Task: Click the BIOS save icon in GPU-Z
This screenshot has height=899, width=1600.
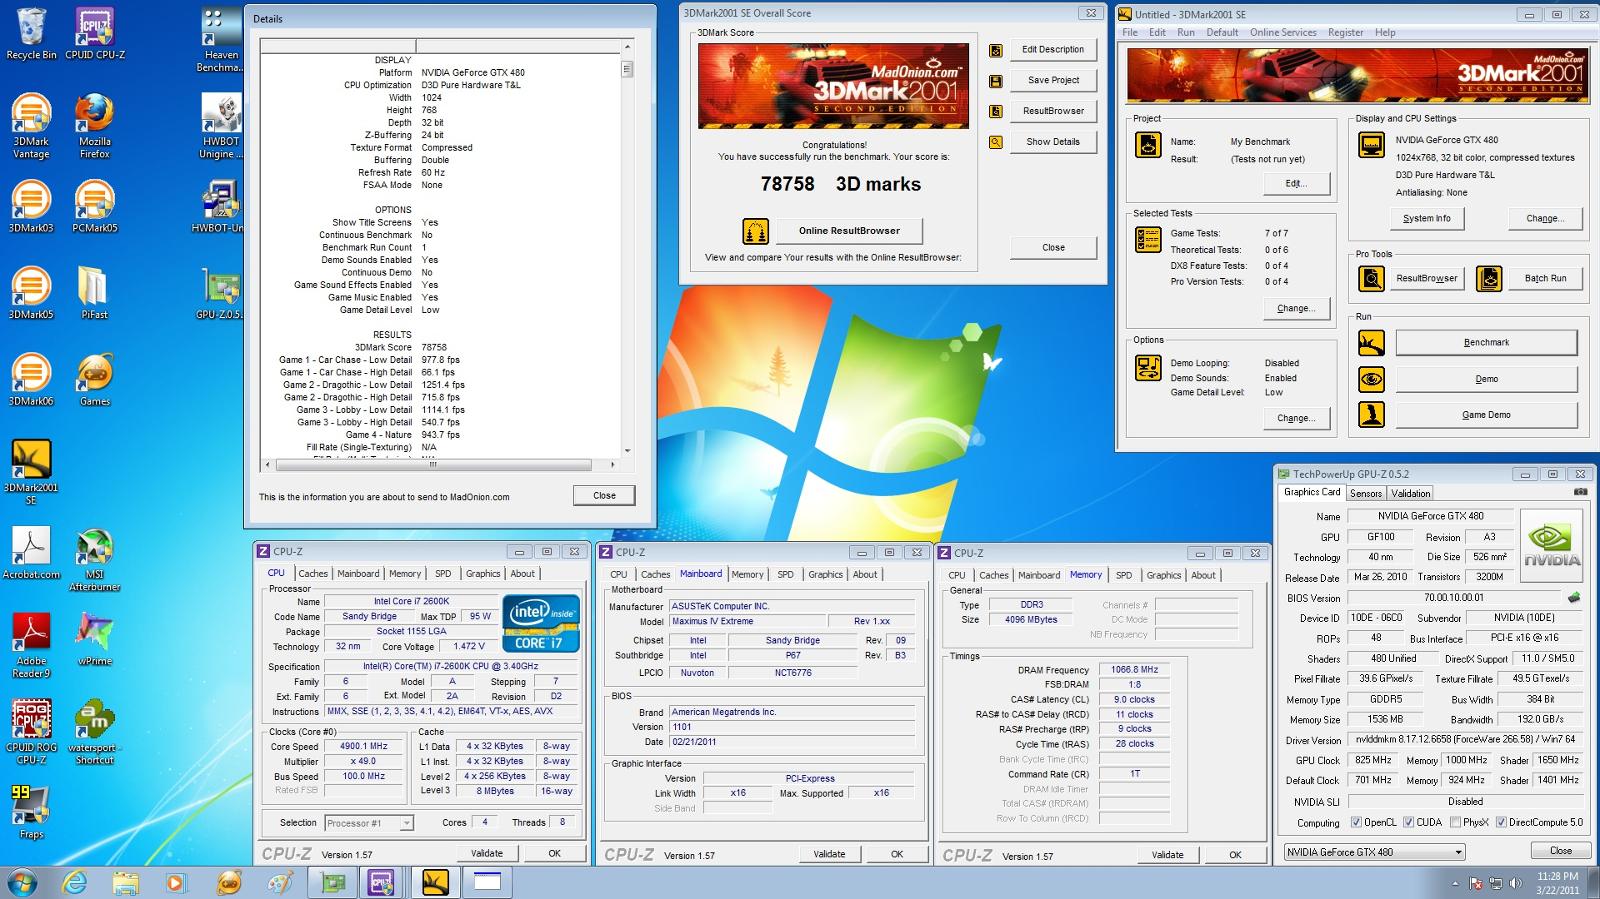Action: tap(1574, 598)
